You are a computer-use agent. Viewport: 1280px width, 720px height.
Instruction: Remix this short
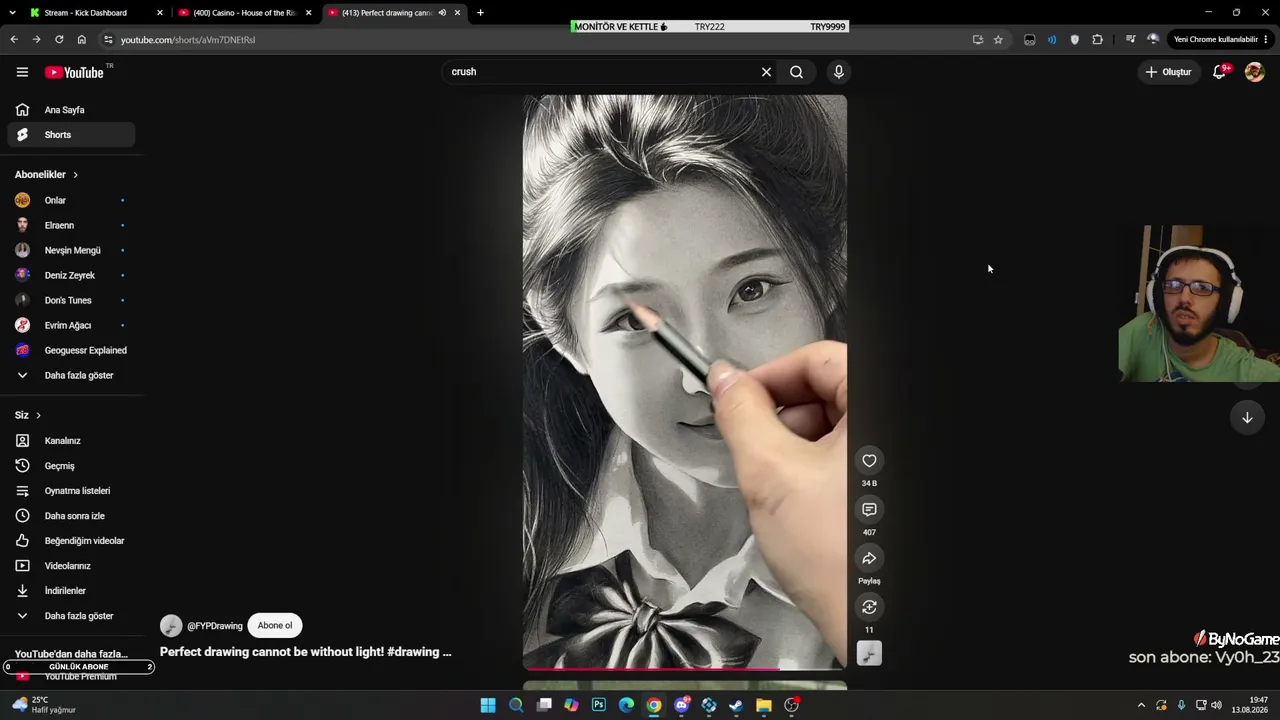(869, 607)
